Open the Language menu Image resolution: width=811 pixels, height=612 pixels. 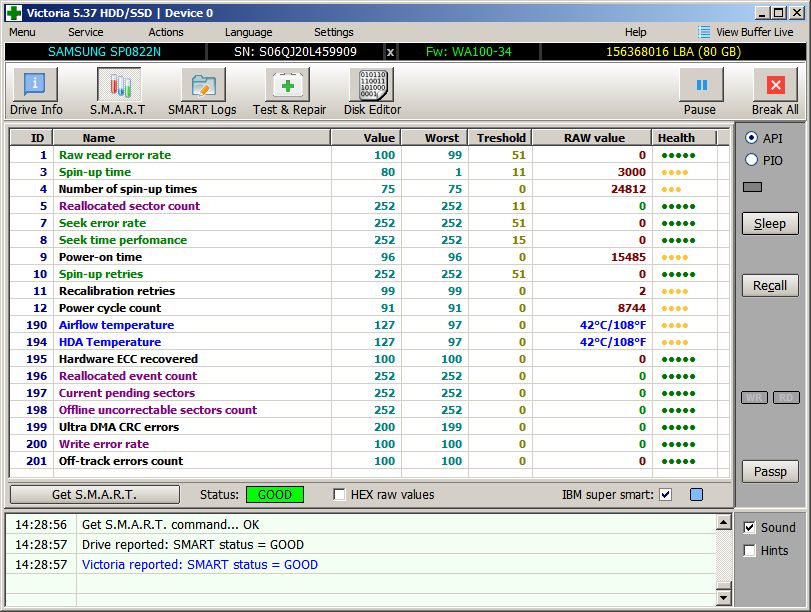(x=248, y=32)
